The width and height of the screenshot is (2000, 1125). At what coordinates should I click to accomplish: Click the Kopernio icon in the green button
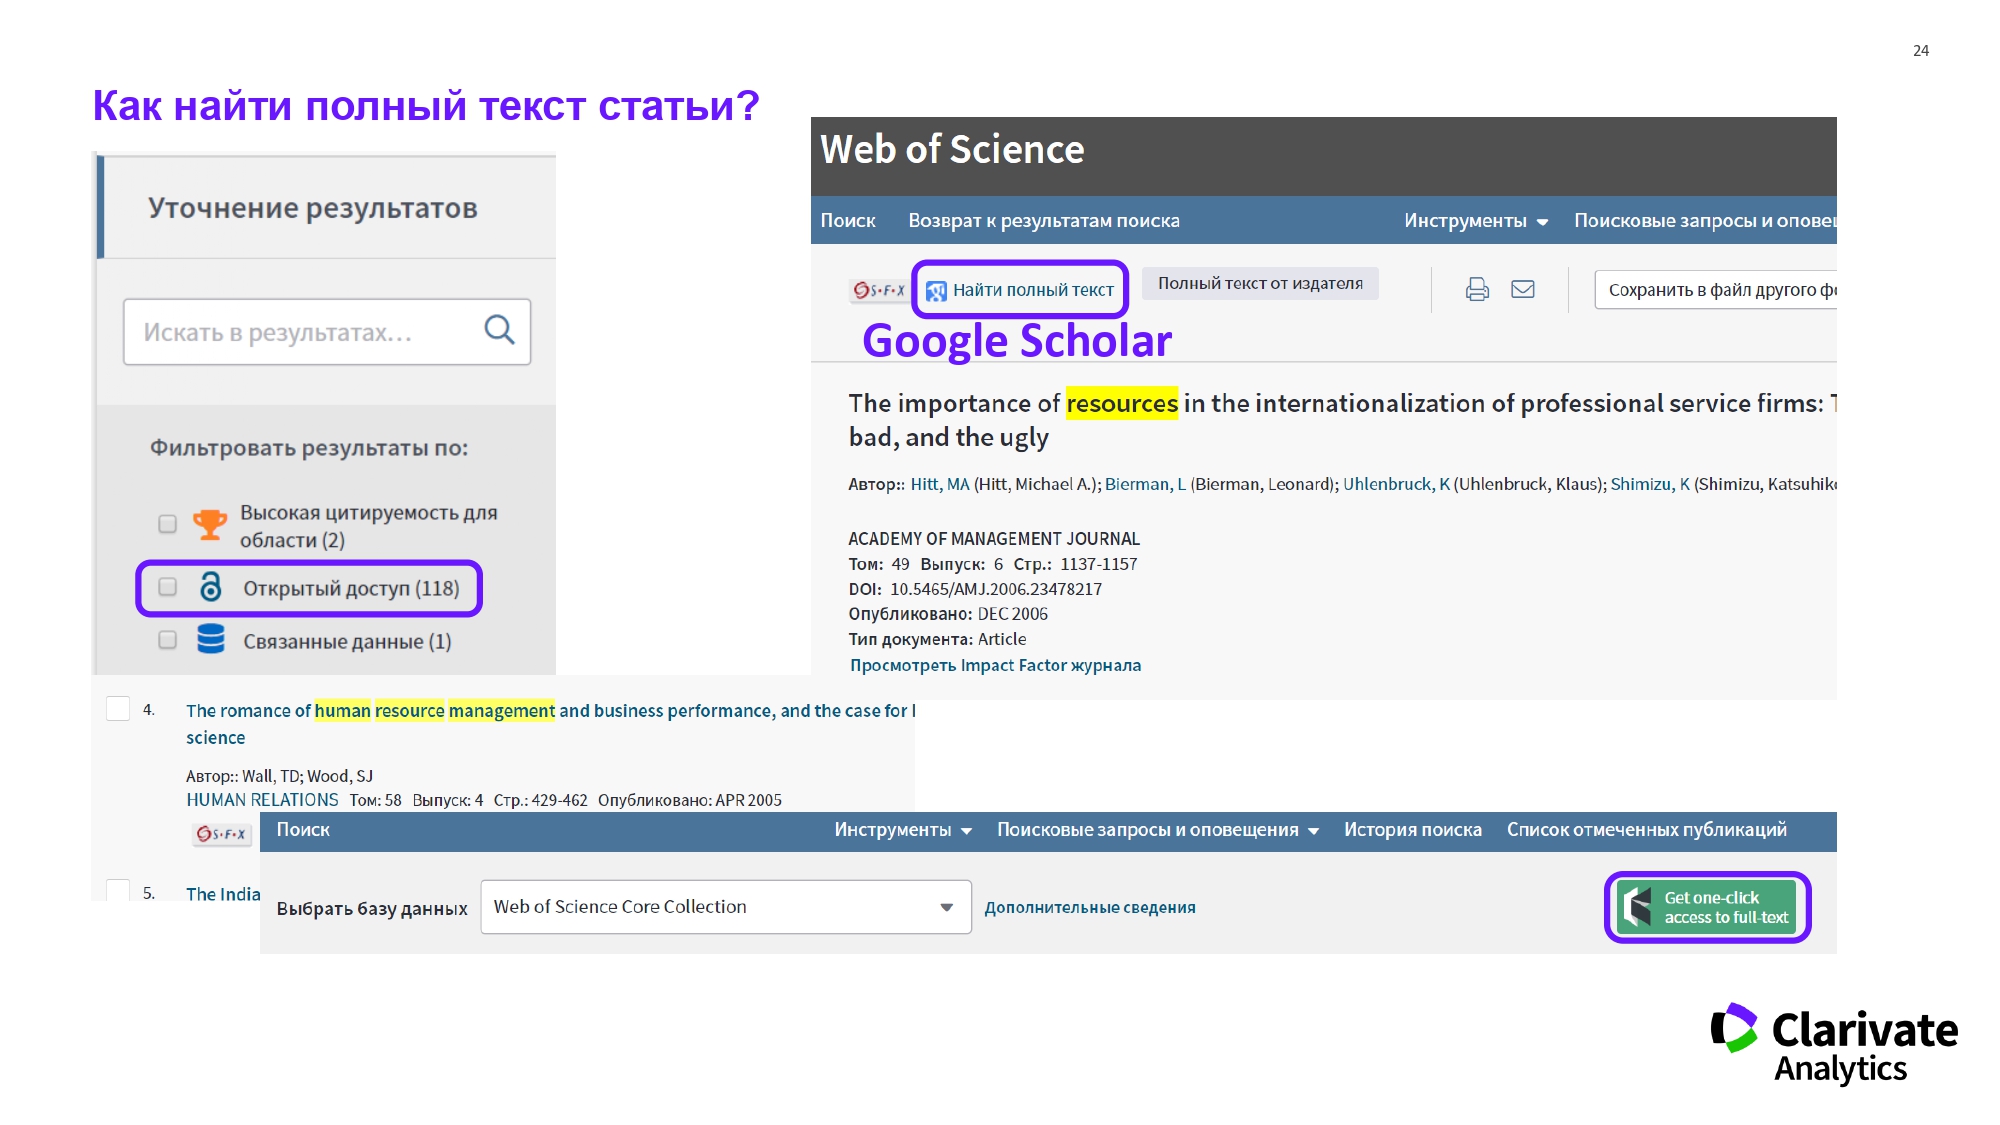[1638, 907]
